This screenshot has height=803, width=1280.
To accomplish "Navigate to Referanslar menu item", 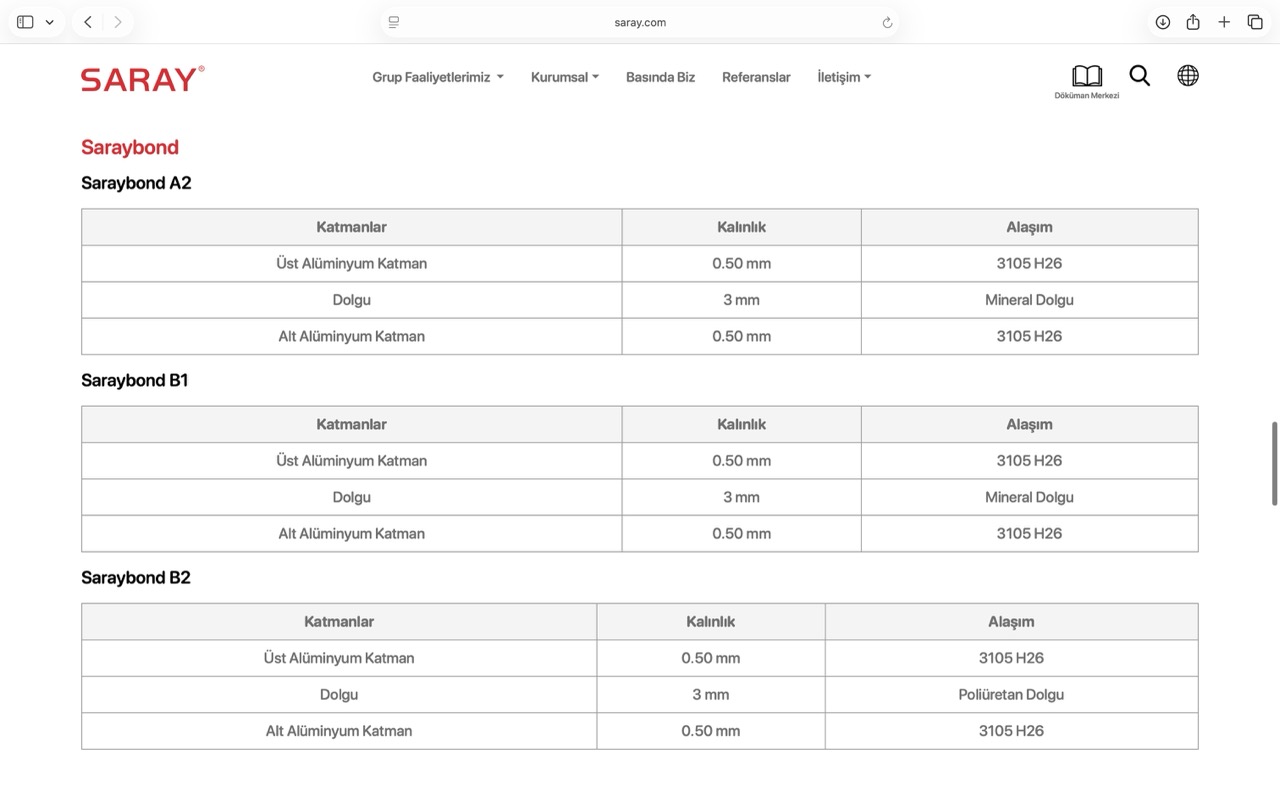I will (756, 77).
